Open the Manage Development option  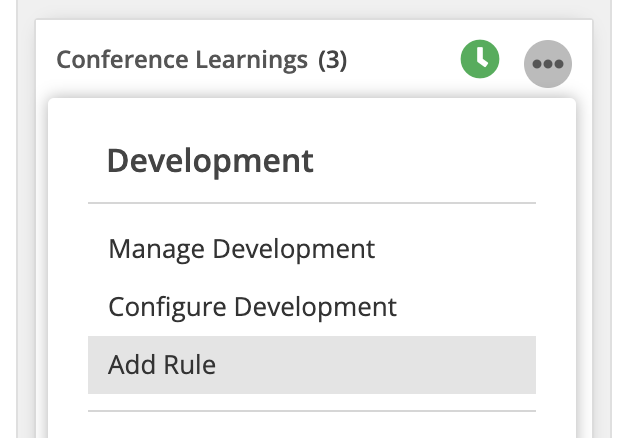[x=242, y=249]
